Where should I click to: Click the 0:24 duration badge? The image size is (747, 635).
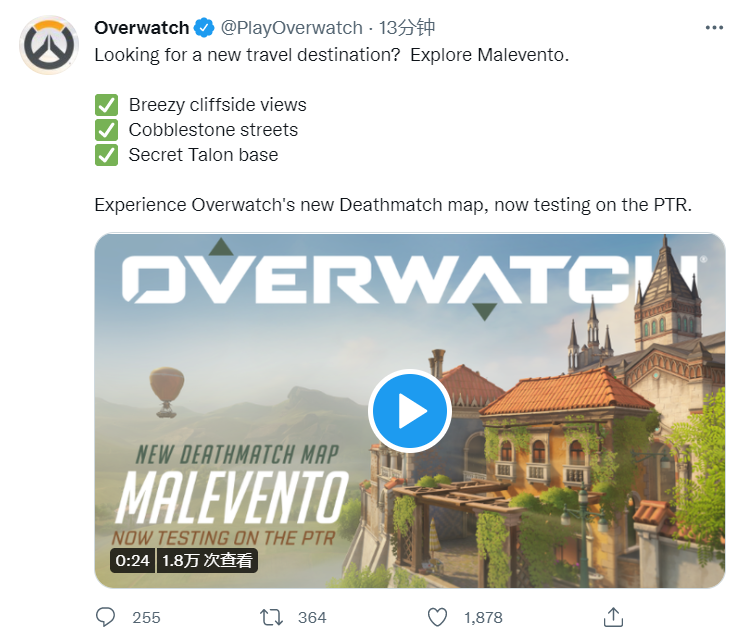(x=132, y=560)
